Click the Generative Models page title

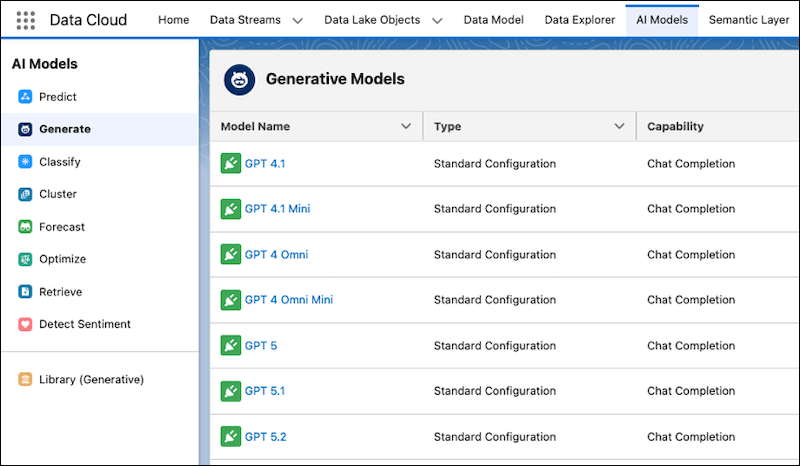click(335, 79)
